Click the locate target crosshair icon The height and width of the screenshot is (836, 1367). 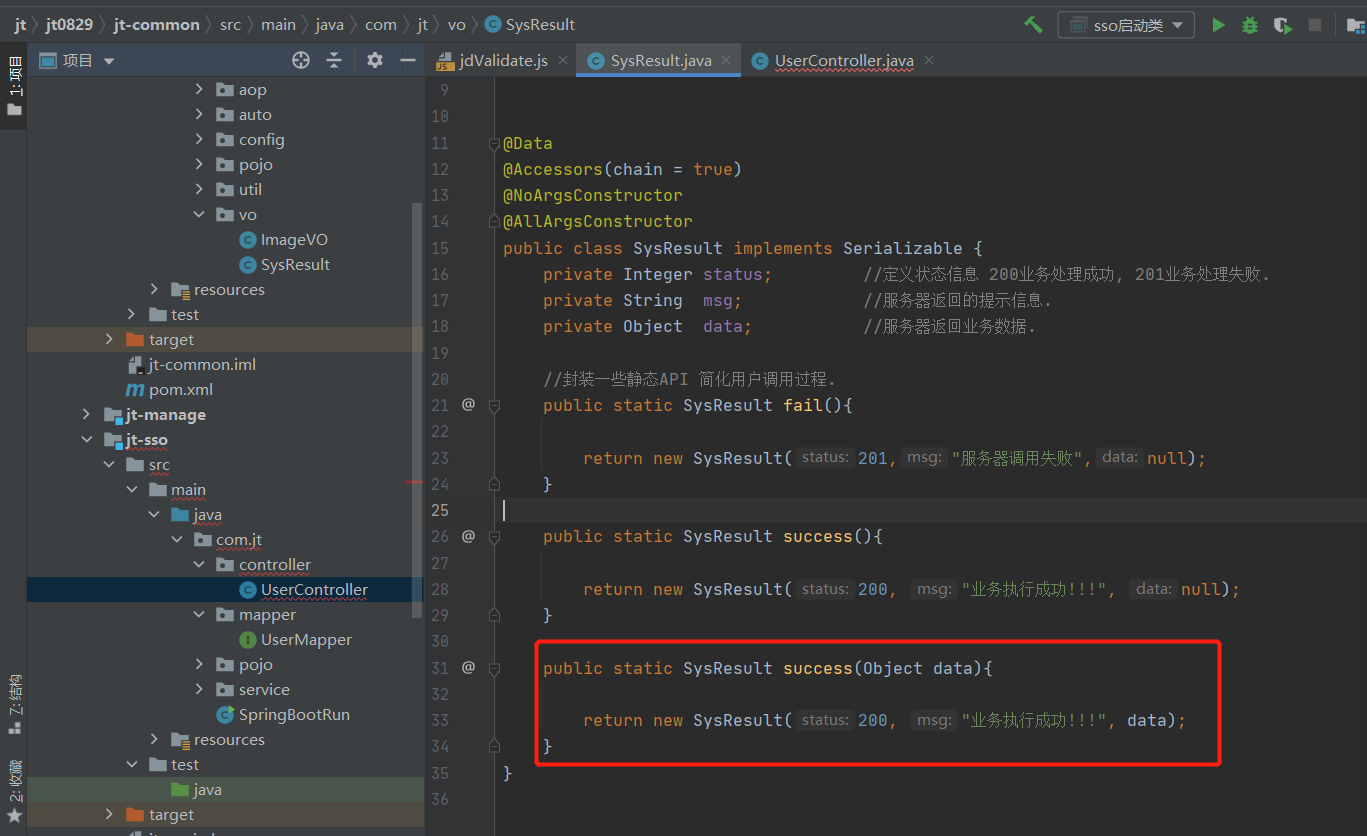point(301,61)
